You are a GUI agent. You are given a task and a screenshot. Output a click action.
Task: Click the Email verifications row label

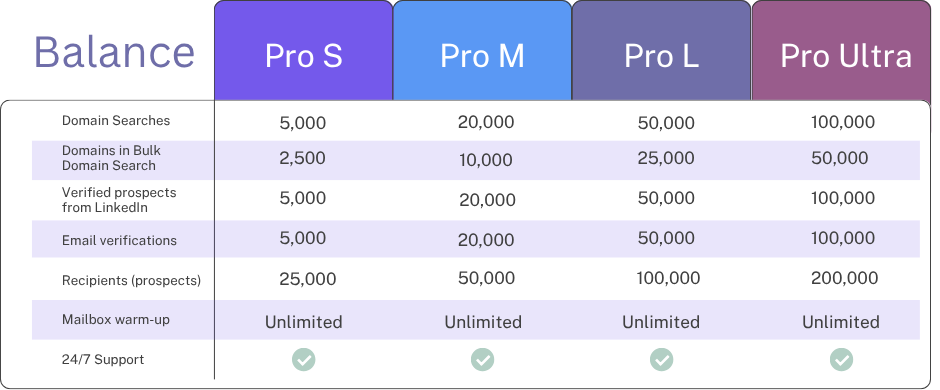point(119,240)
